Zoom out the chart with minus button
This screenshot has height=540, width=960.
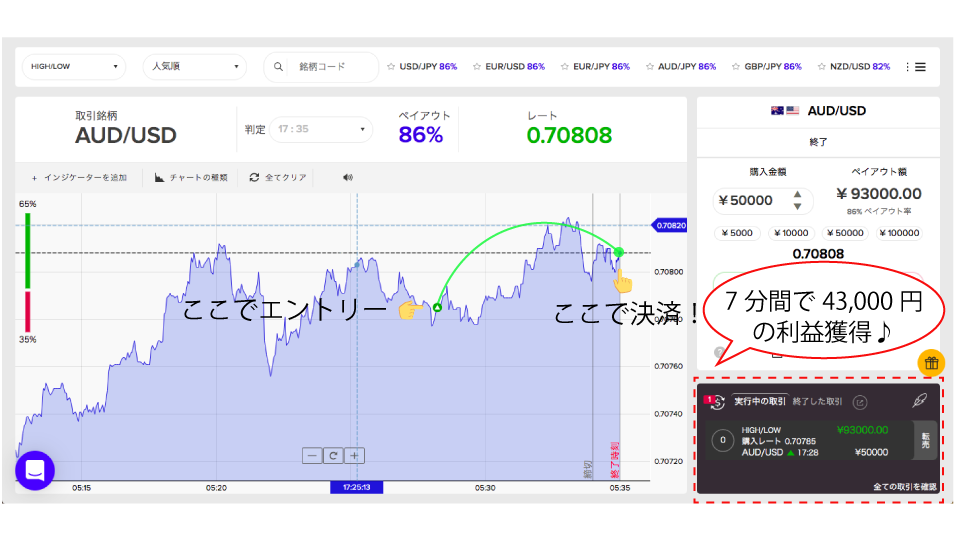coord(312,456)
